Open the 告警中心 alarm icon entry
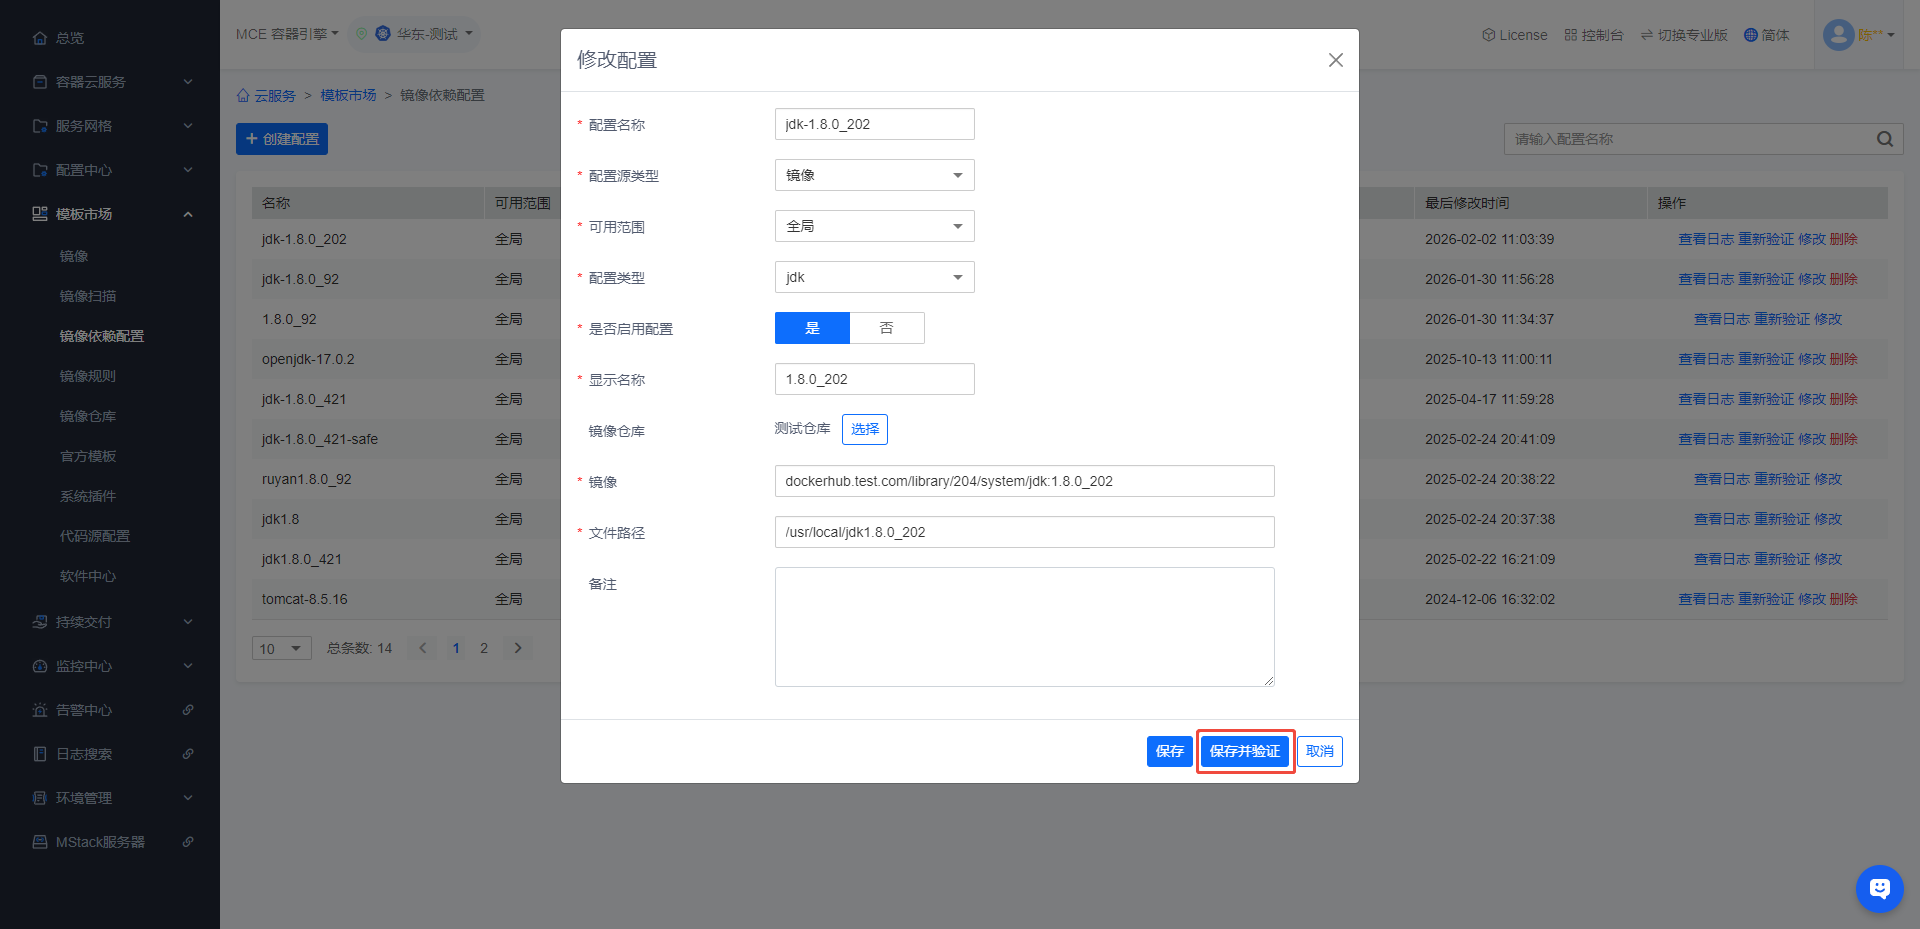1920x929 pixels. tap(40, 710)
